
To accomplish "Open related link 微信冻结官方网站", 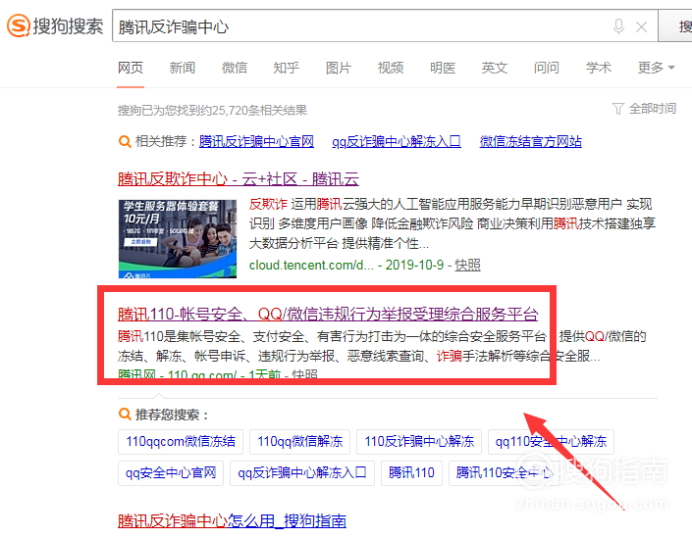I will pyautogui.click(x=530, y=142).
